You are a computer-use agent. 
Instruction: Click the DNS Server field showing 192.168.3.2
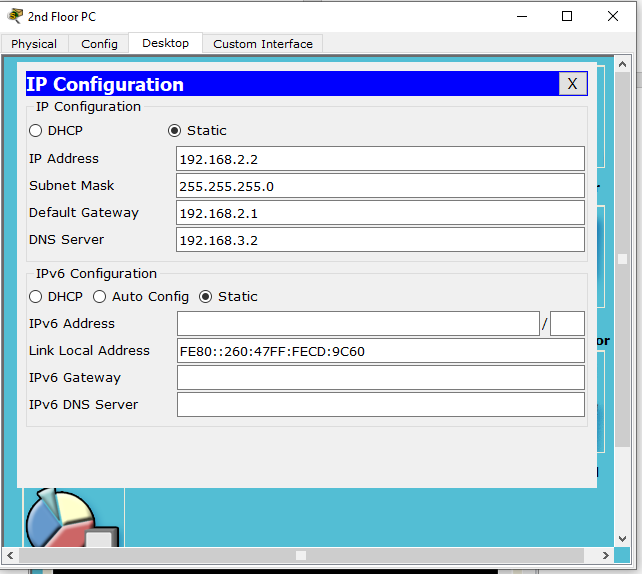click(x=380, y=240)
